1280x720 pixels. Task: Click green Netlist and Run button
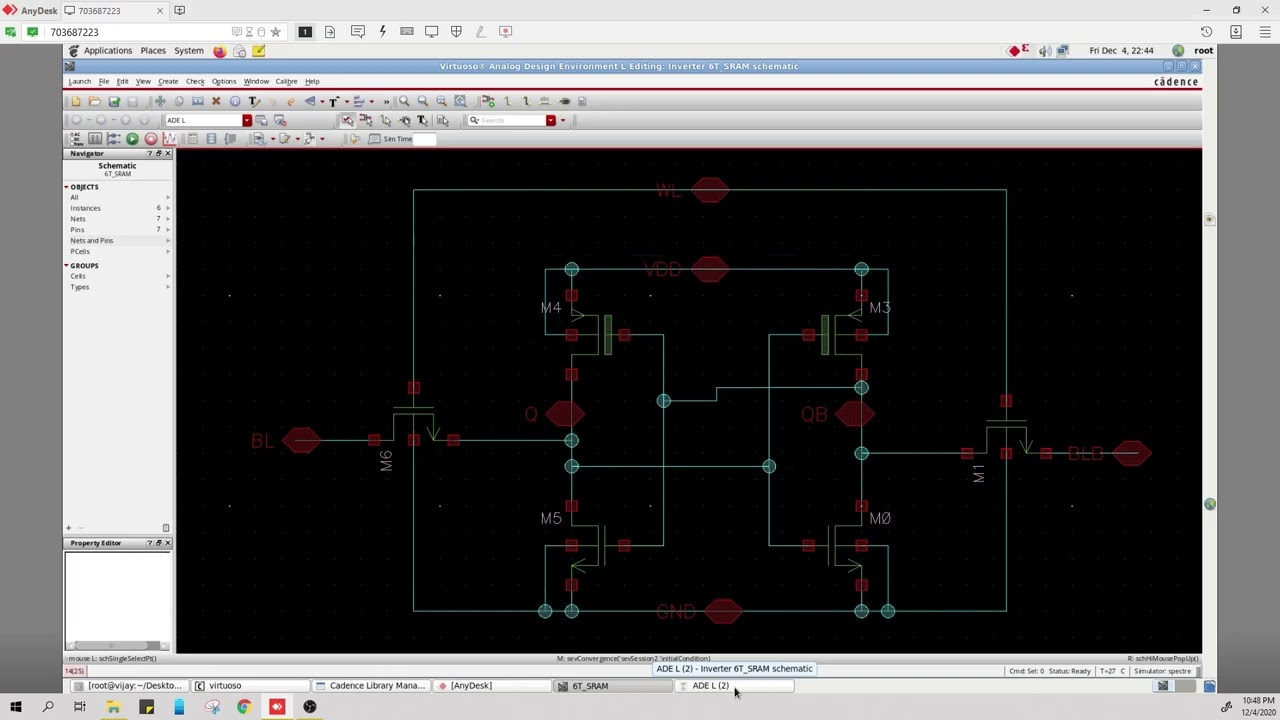tap(132, 139)
